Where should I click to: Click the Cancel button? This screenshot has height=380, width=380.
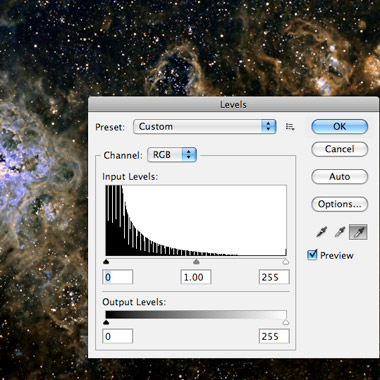tap(340, 149)
